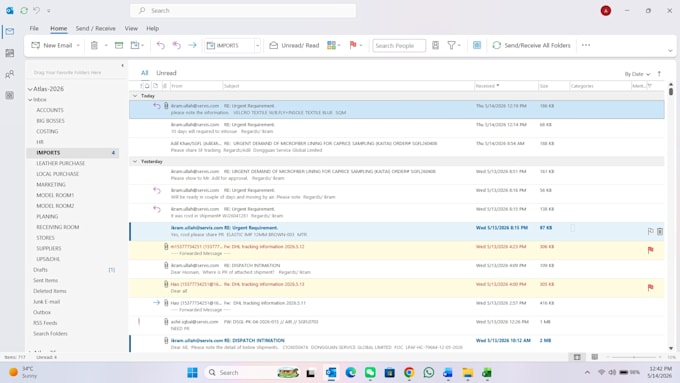Screen dimensions: 680x383
Task: Open the Delete dropdown arrow
Action: (x=105, y=45)
